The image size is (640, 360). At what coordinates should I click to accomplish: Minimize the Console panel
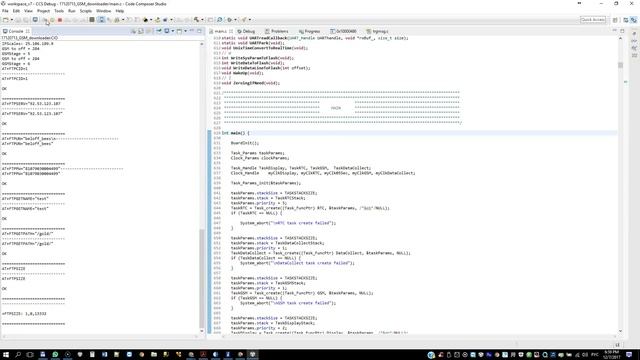point(192,31)
